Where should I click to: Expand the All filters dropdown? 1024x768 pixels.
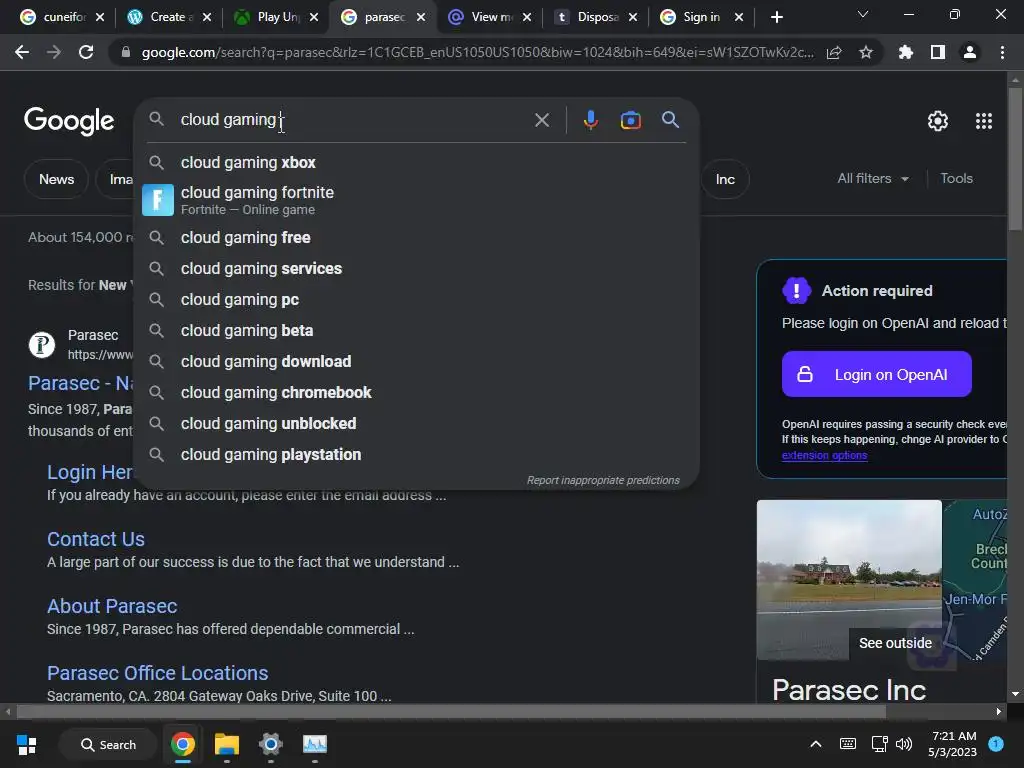click(x=873, y=178)
